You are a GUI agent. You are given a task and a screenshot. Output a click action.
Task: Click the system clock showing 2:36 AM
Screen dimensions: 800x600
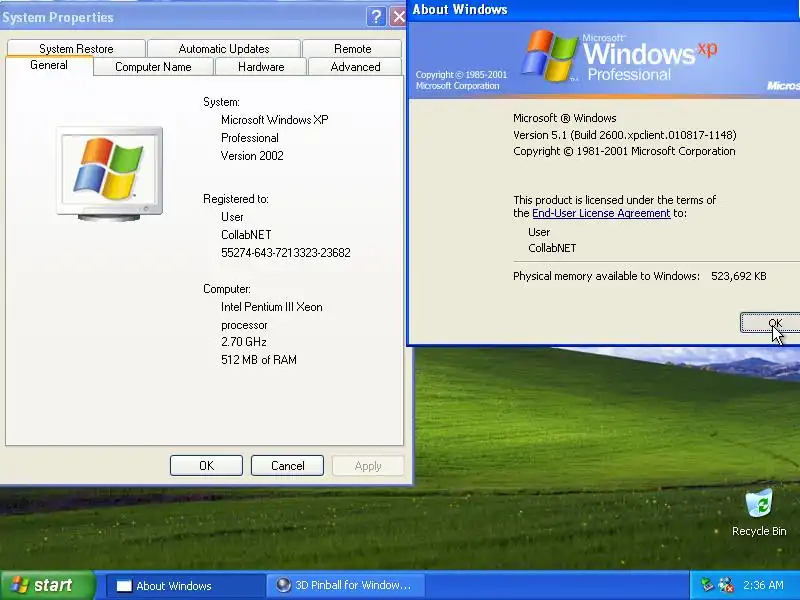click(x=763, y=585)
